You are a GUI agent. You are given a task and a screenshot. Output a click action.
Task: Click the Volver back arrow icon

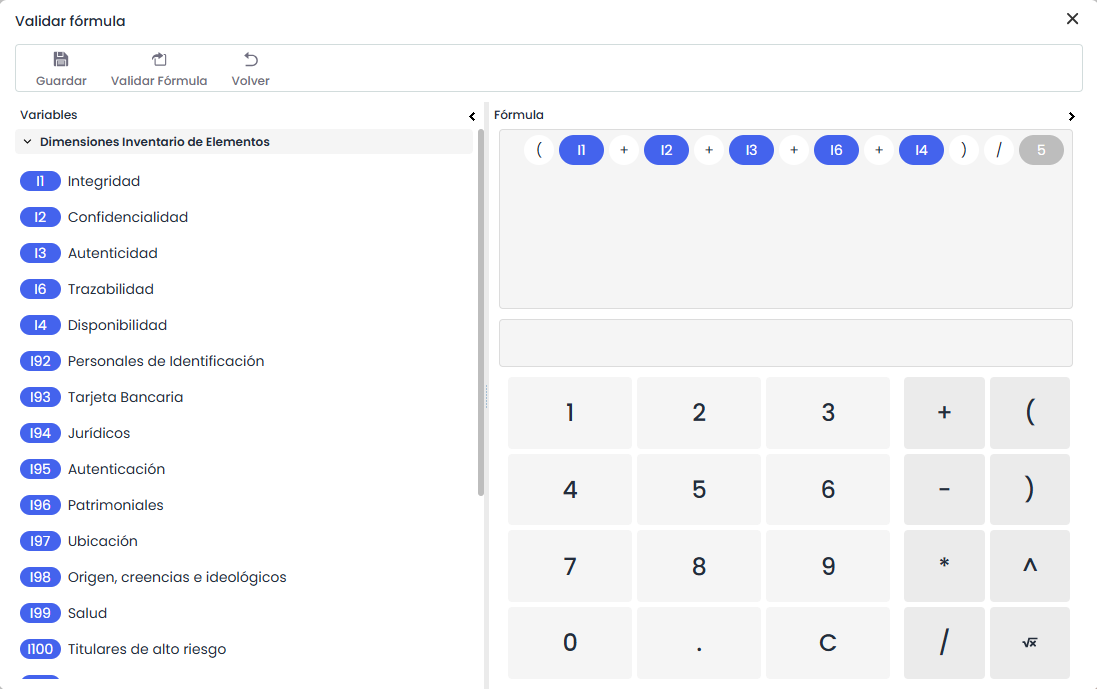point(250,60)
